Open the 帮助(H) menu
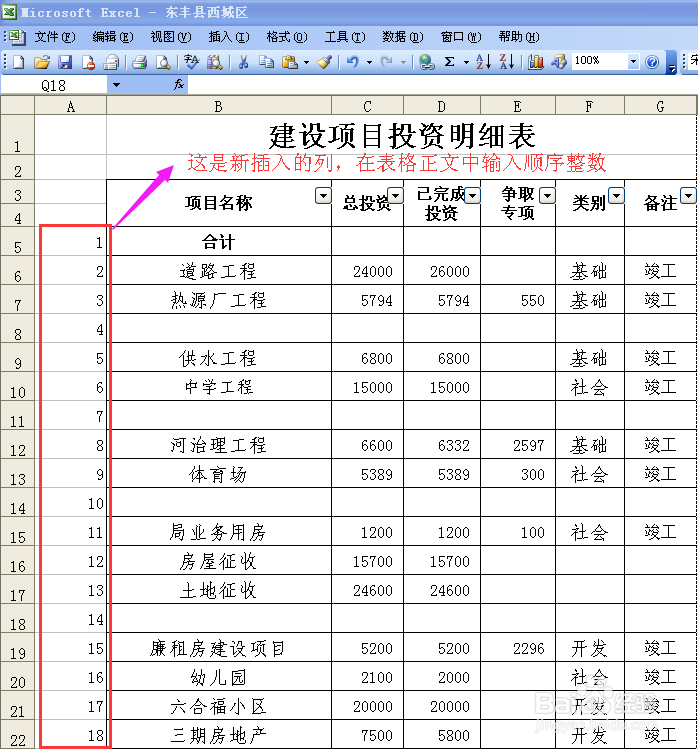Screen dimensions: 698x749 point(519,37)
